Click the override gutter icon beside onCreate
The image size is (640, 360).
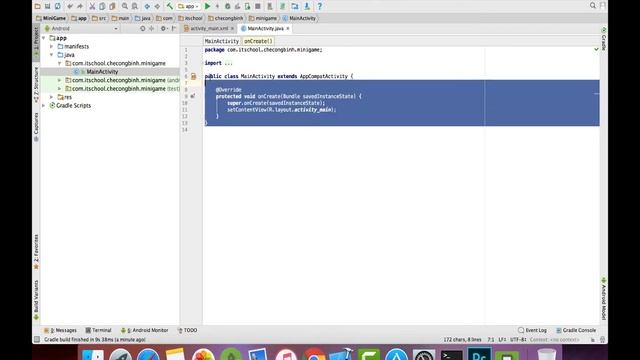point(193,96)
